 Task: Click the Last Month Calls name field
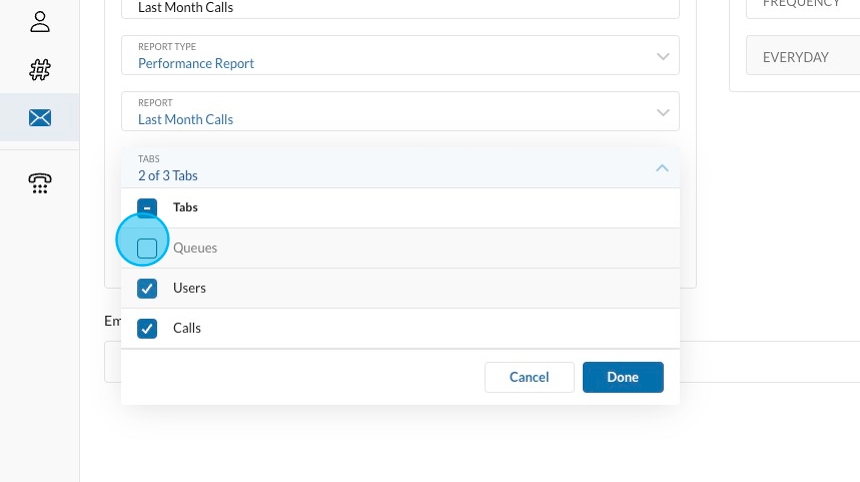(400, 8)
